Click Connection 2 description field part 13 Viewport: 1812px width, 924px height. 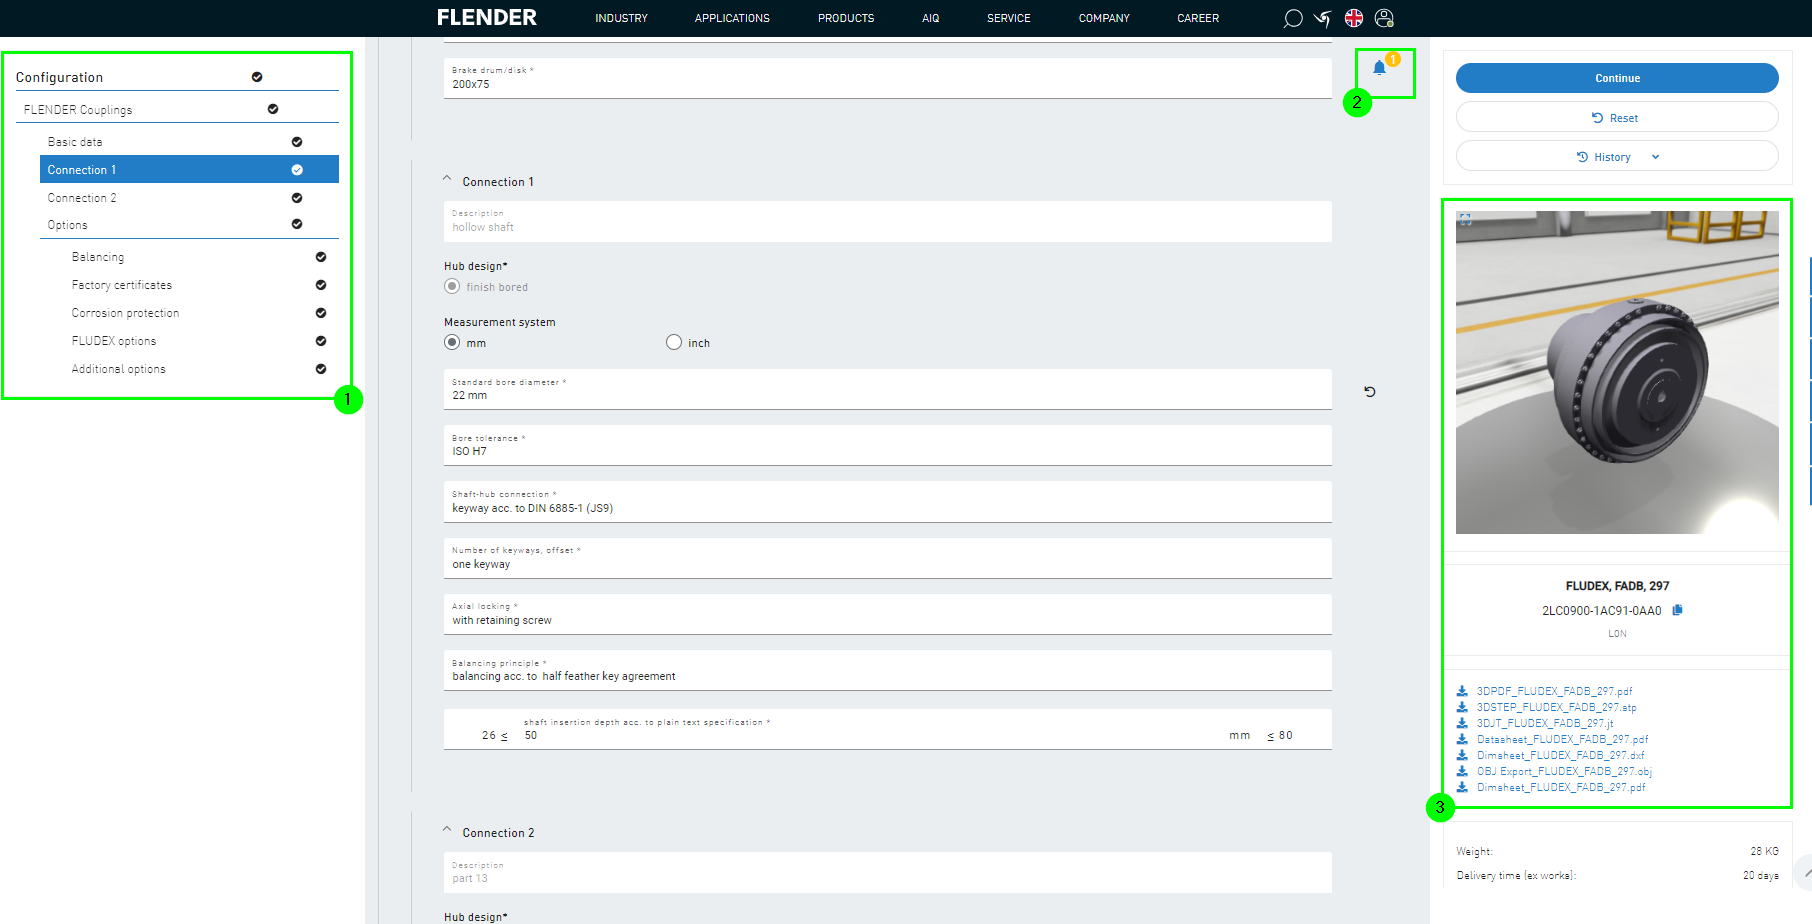pyautogui.click(x=888, y=872)
